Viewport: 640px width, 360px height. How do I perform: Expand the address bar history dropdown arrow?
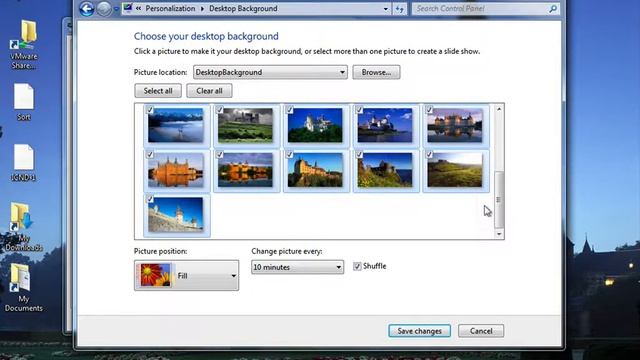385,9
